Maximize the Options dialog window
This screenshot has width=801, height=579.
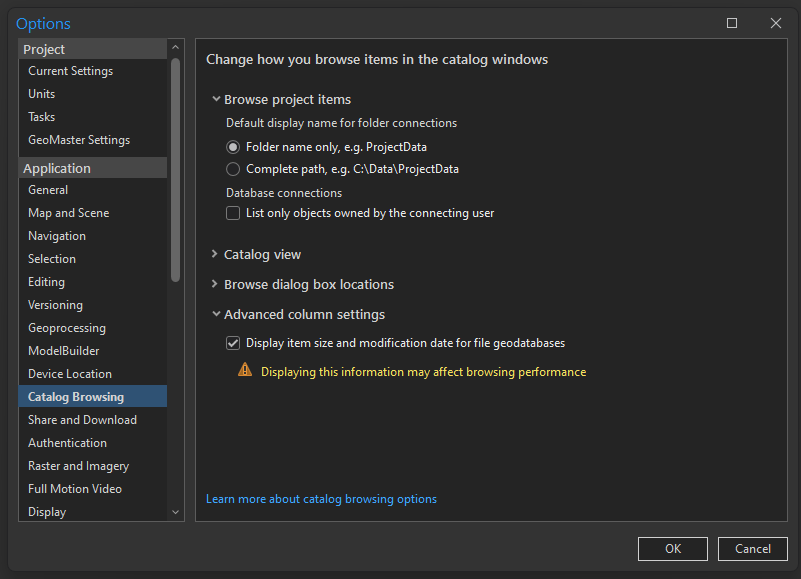tap(732, 23)
